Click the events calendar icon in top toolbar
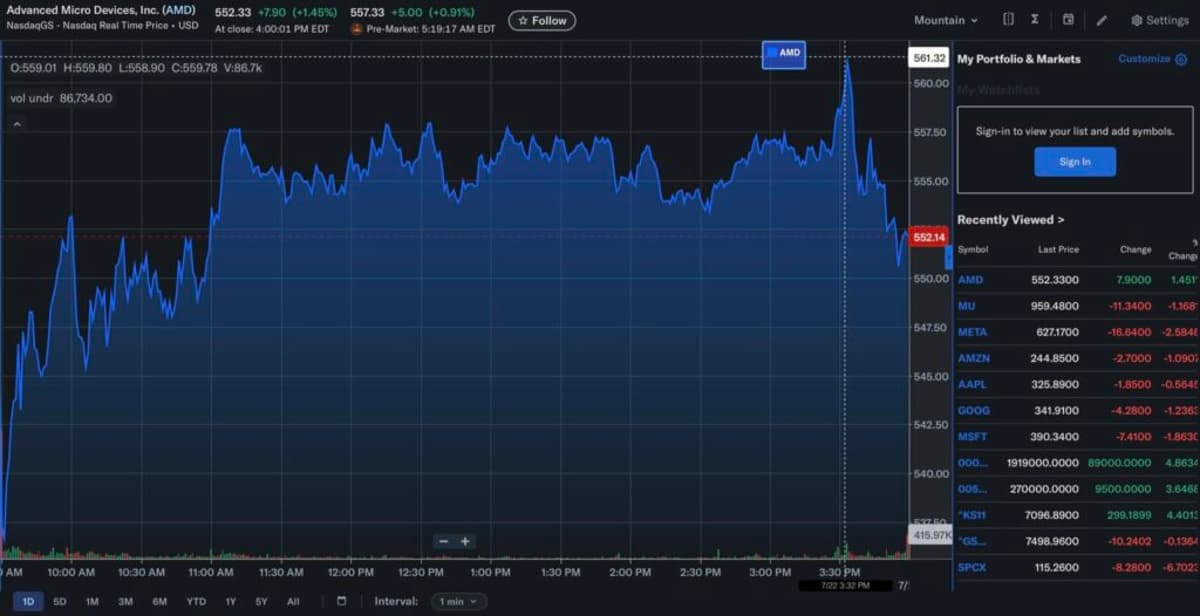This screenshot has height=616, width=1200. tap(1068, 20)
